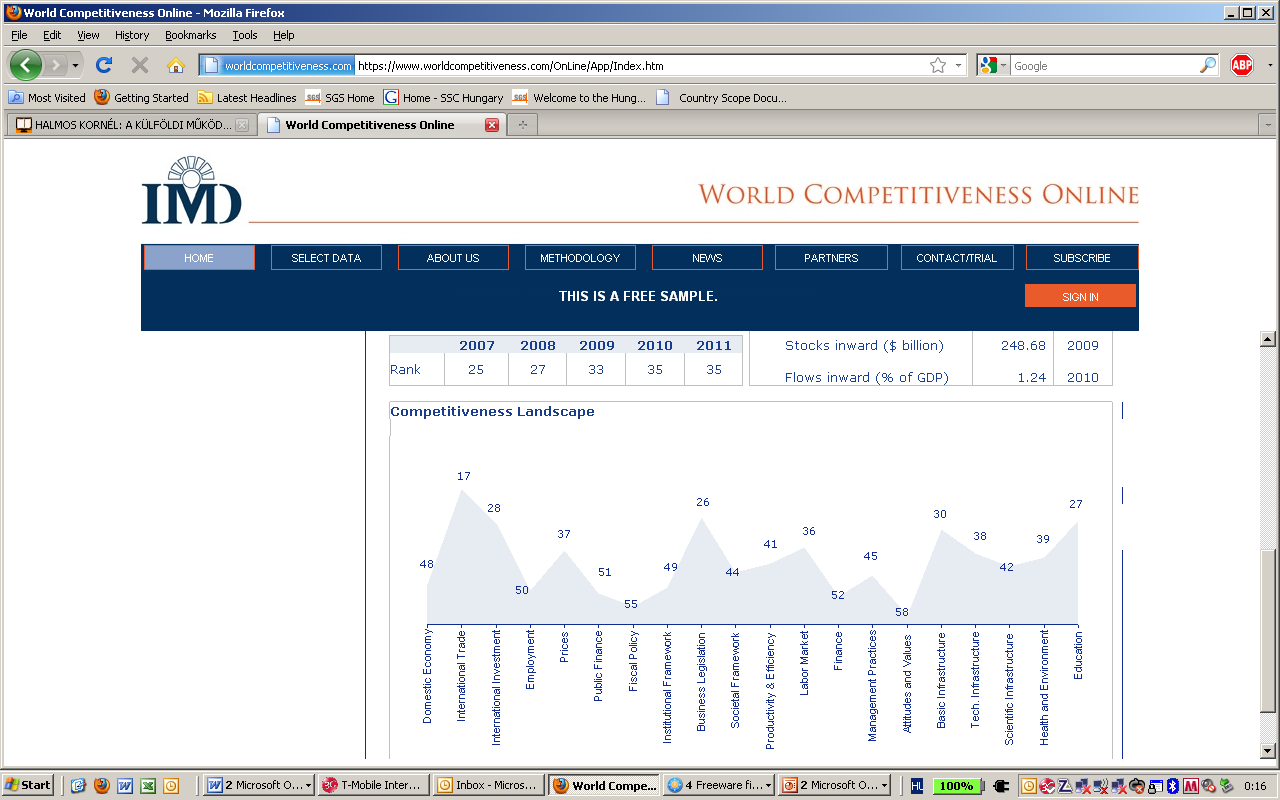Open a new tab with plus button
Image resolution: width=1280 pixels, height=800 pixels.
click(522, 125)
